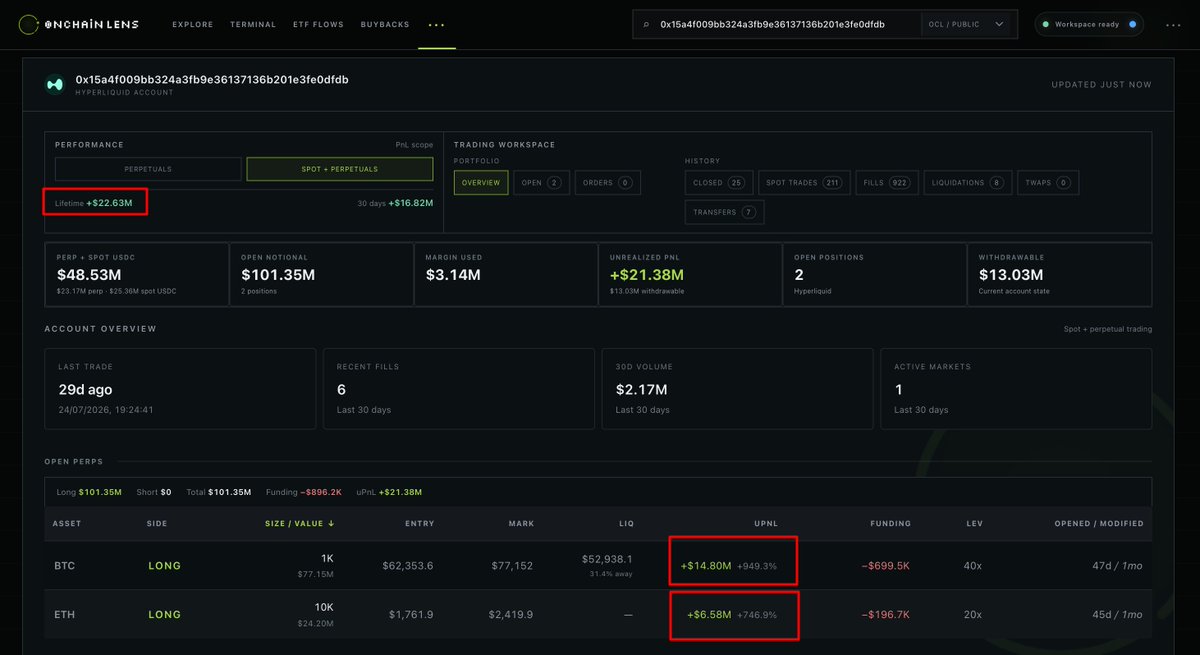This screenshot has height=655, width=1200.
Task: Open the options menu beside Workspace ready
Action: (1172, 24)
